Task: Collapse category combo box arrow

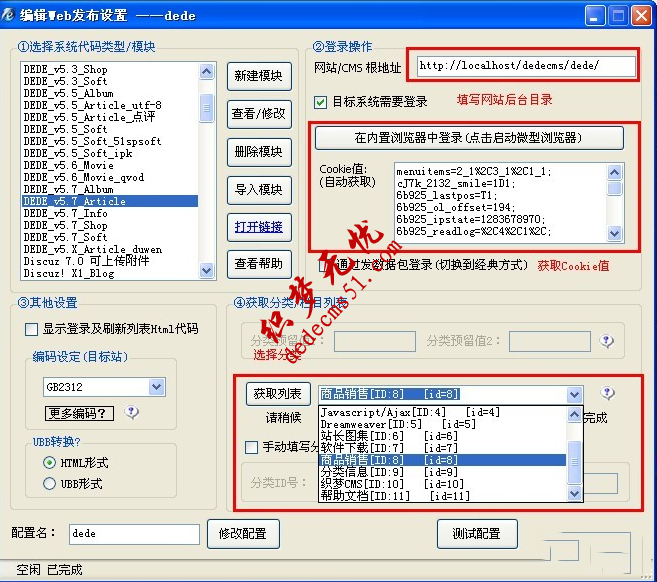Action: tap(574, 394)
